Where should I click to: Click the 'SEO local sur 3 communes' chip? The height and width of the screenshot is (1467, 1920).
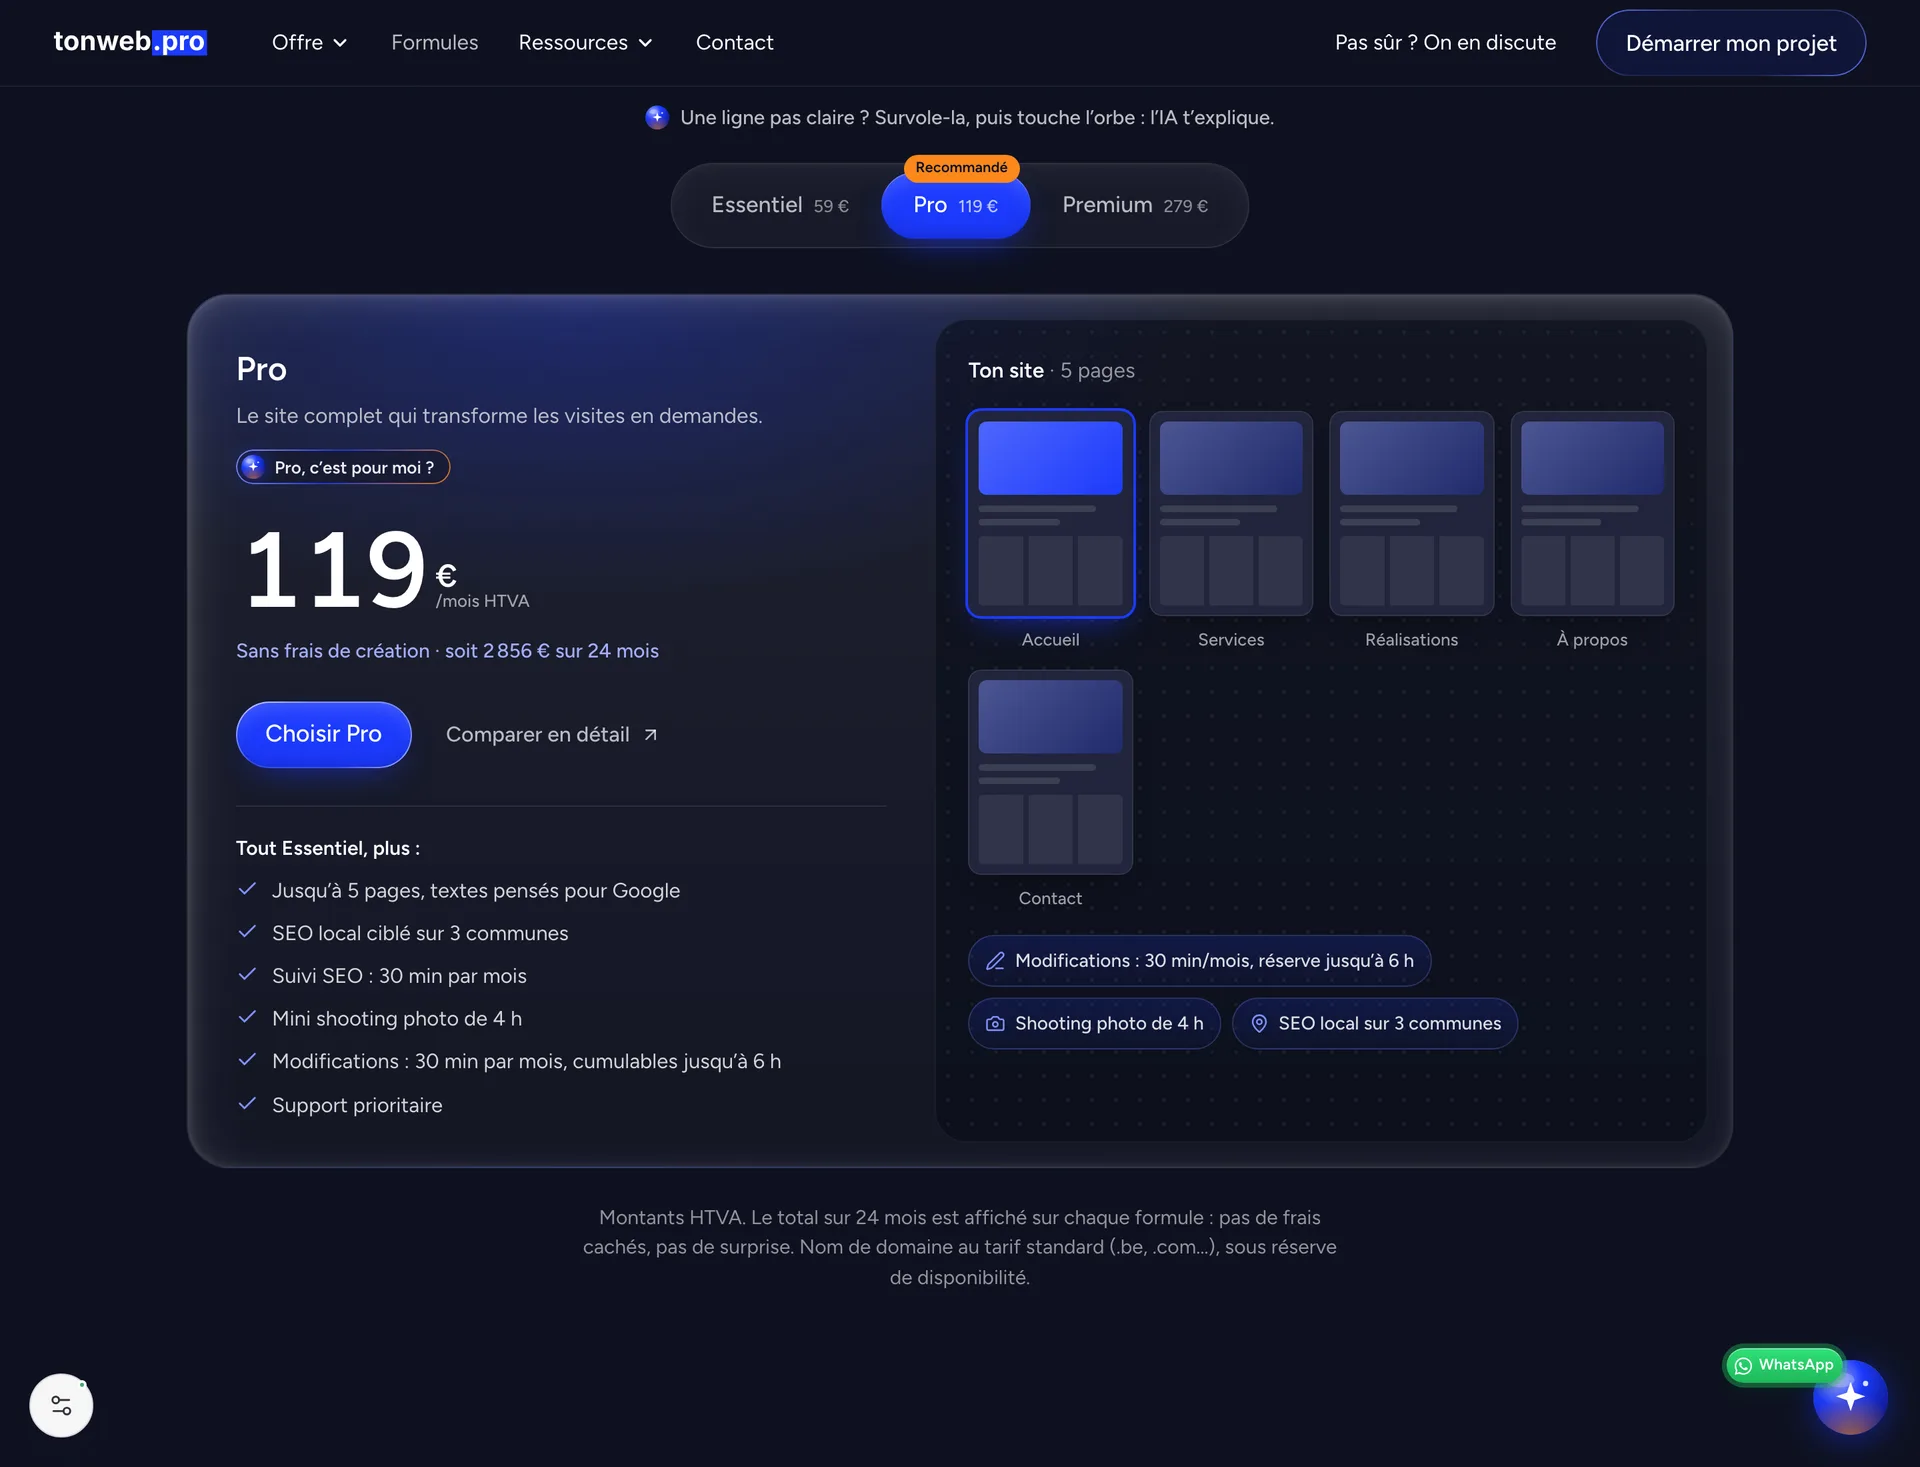(1374, 1024)
